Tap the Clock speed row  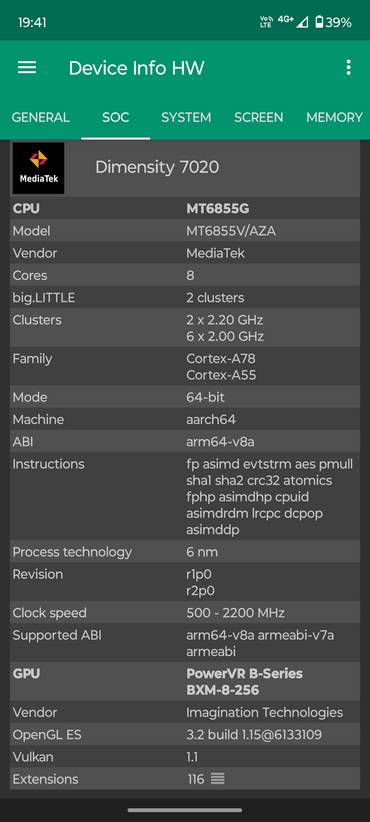184,613
